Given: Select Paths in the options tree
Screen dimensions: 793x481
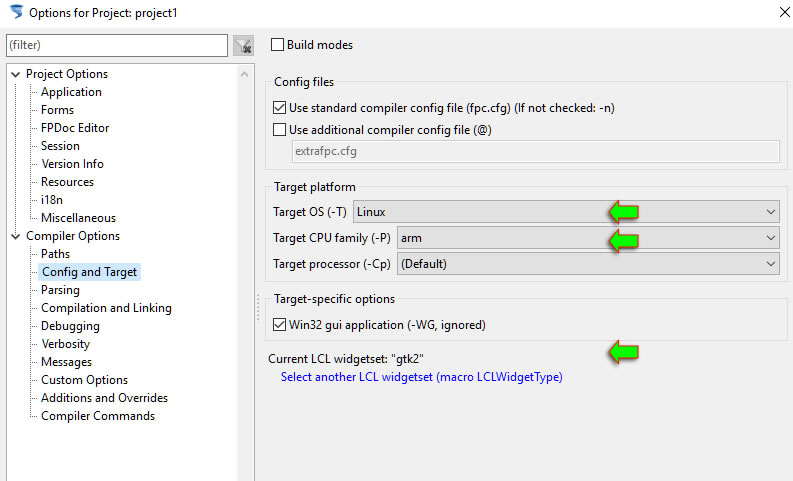Looking at the screenshot, I should coord(55,254).
